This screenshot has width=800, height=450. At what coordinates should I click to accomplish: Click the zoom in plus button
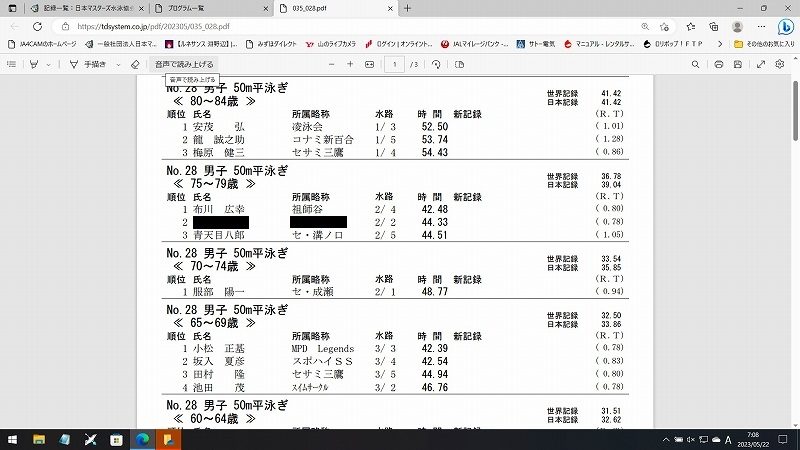tap(350, 64)
